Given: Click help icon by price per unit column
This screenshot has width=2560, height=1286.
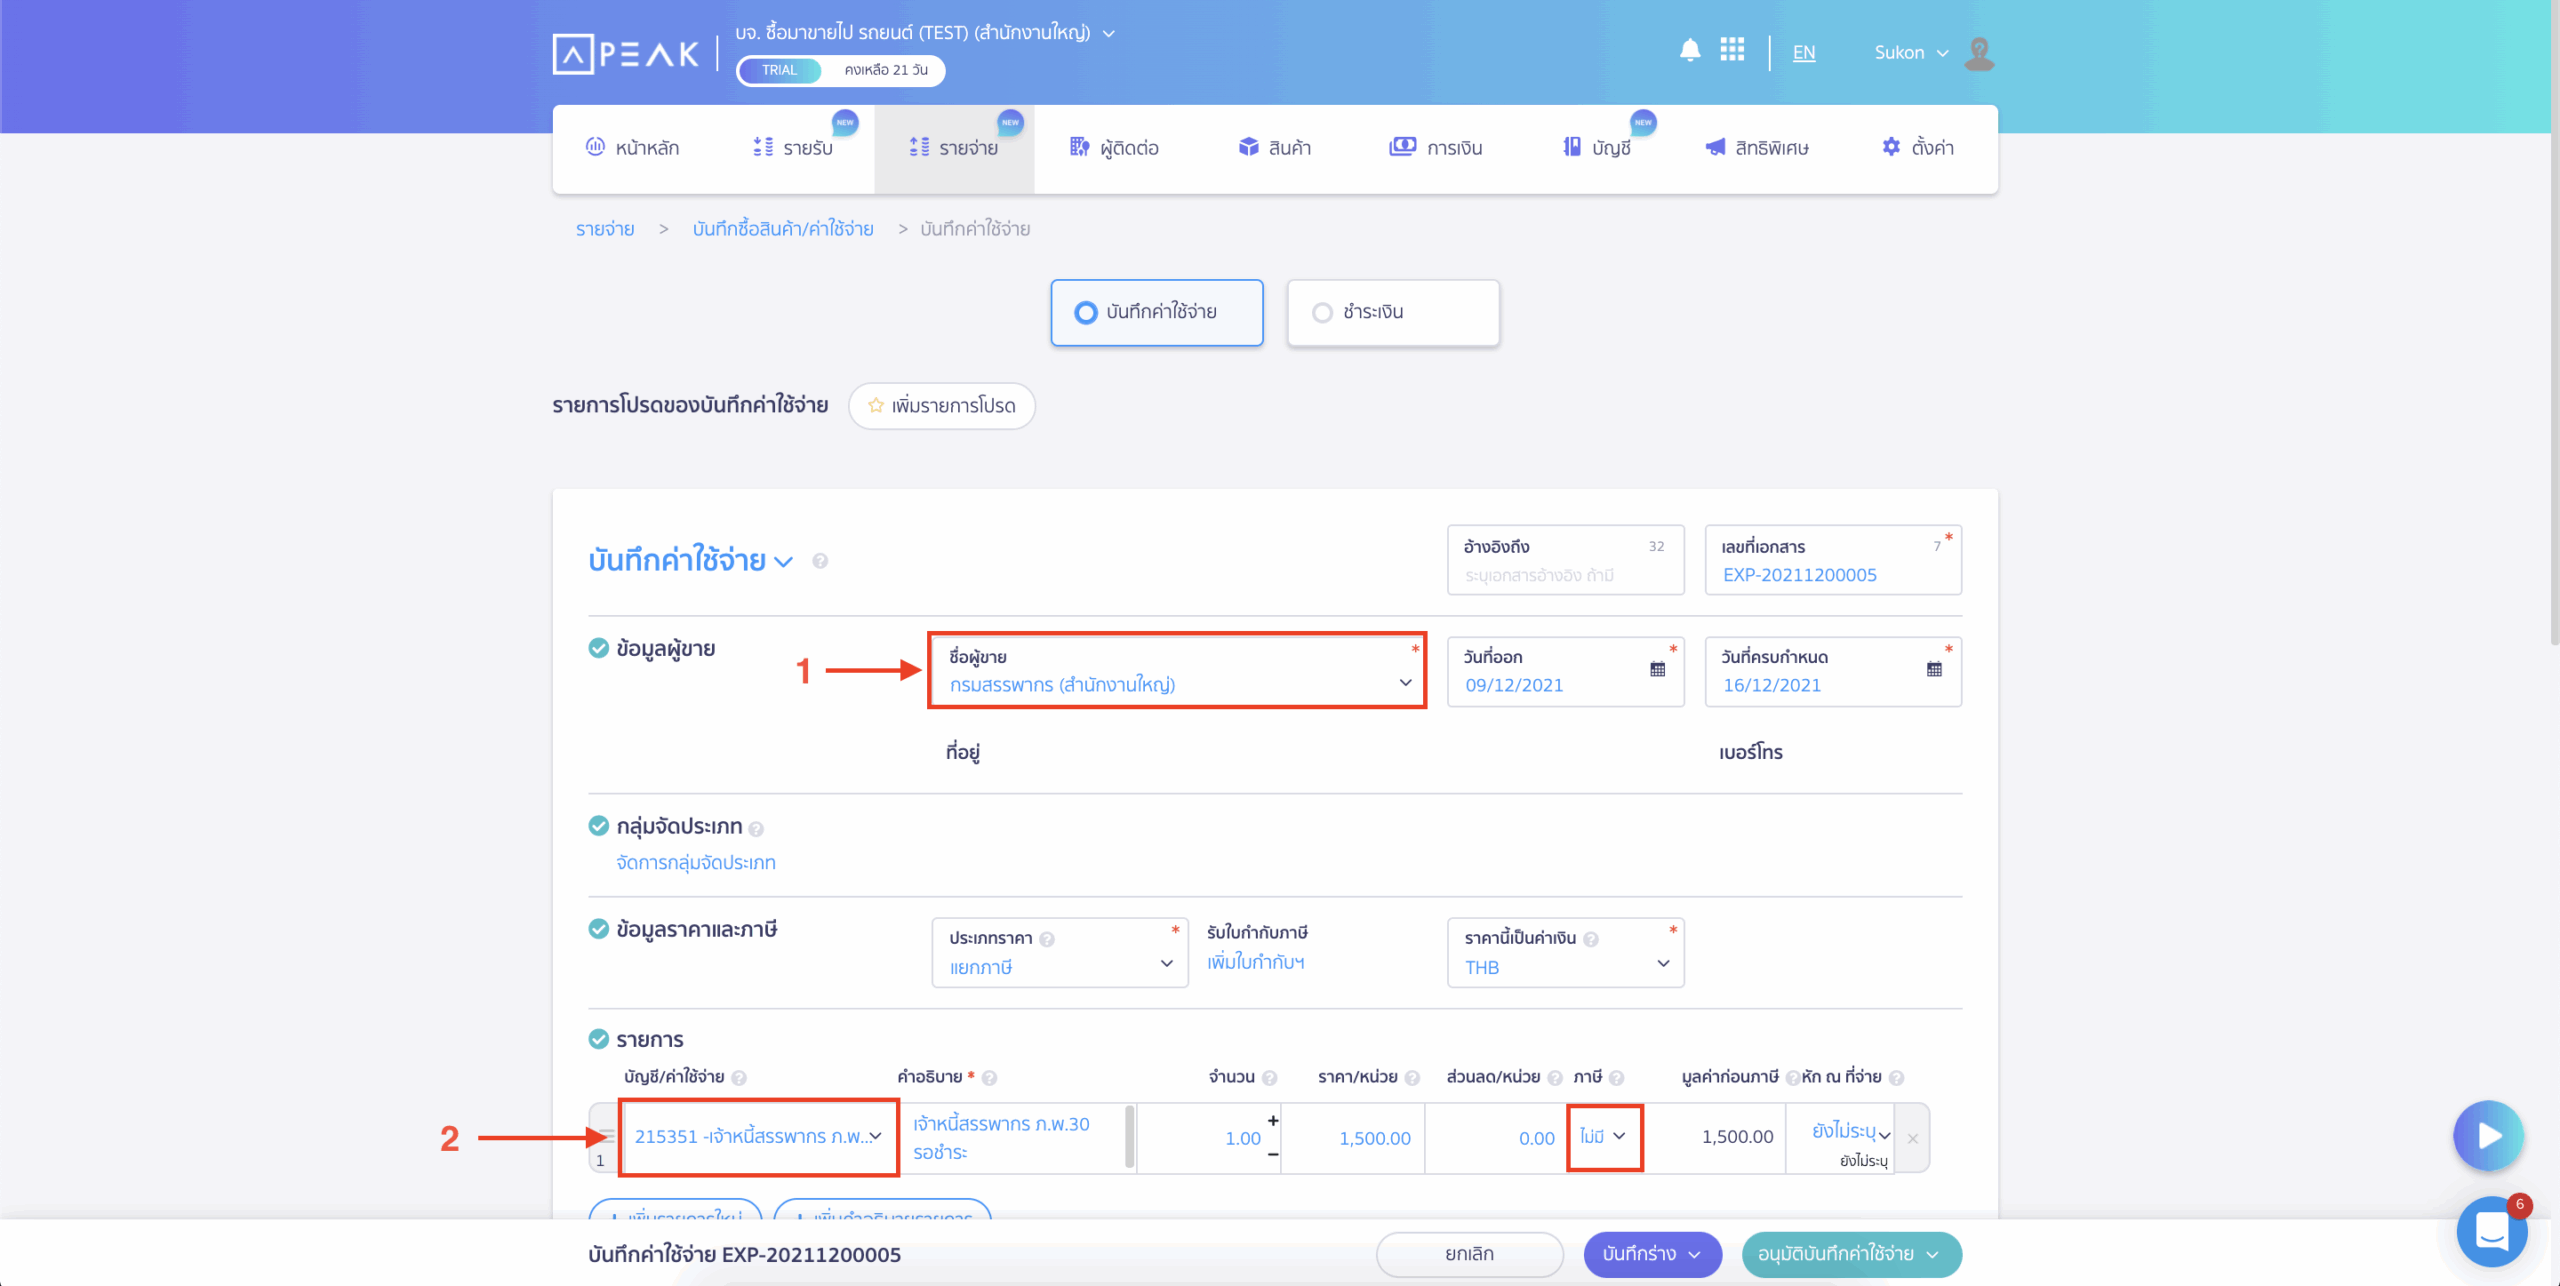Looking at the screenshot, I should [1412, 1078].
